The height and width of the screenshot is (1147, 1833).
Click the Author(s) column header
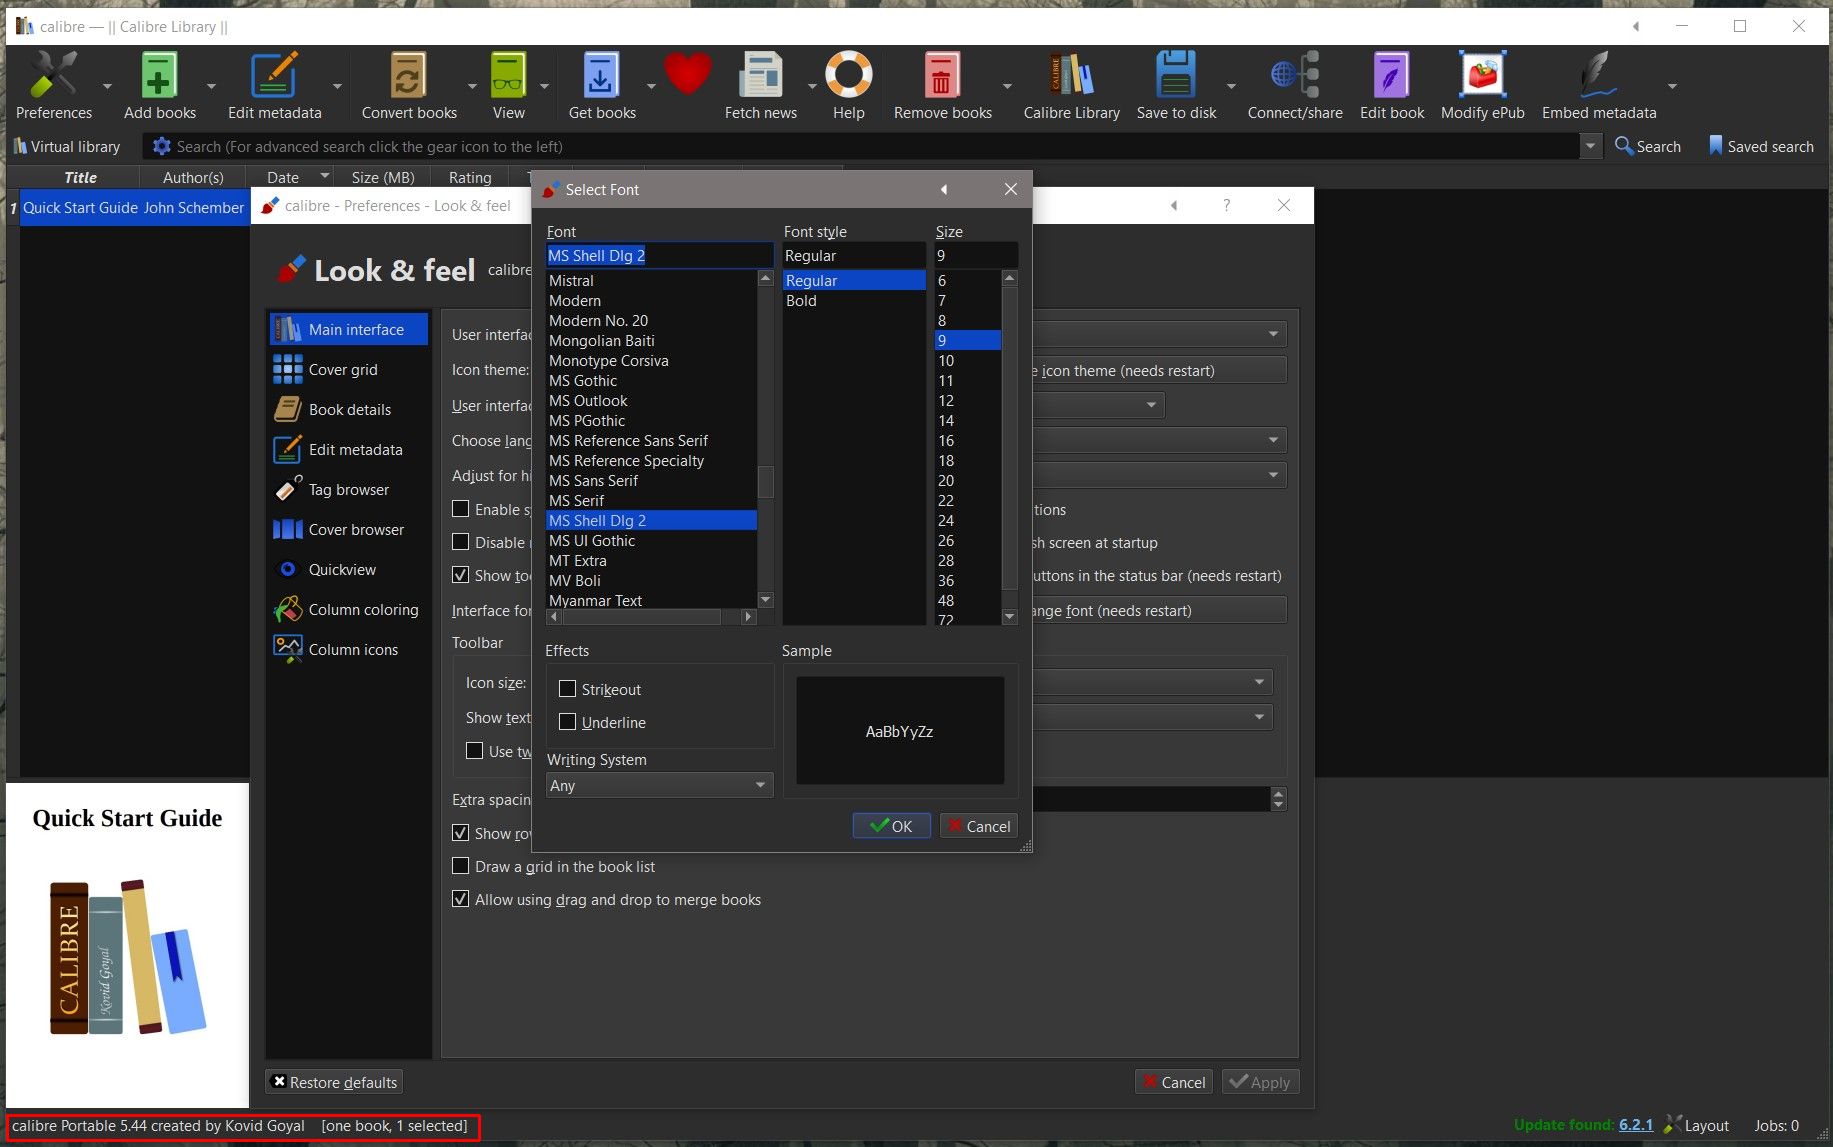click(x=193, y=177)
